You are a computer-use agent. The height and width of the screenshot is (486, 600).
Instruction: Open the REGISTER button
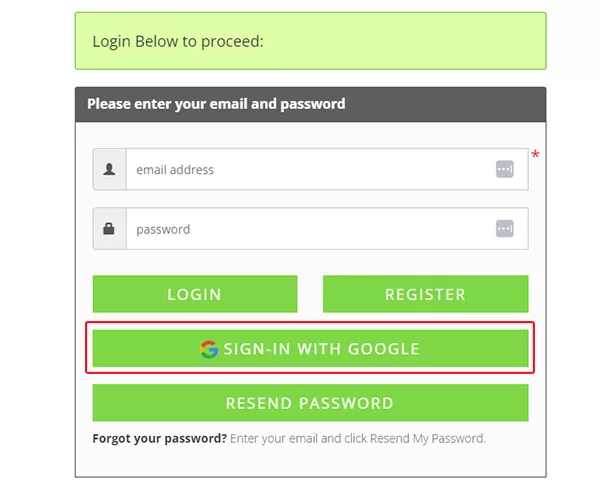coord(426,294)
